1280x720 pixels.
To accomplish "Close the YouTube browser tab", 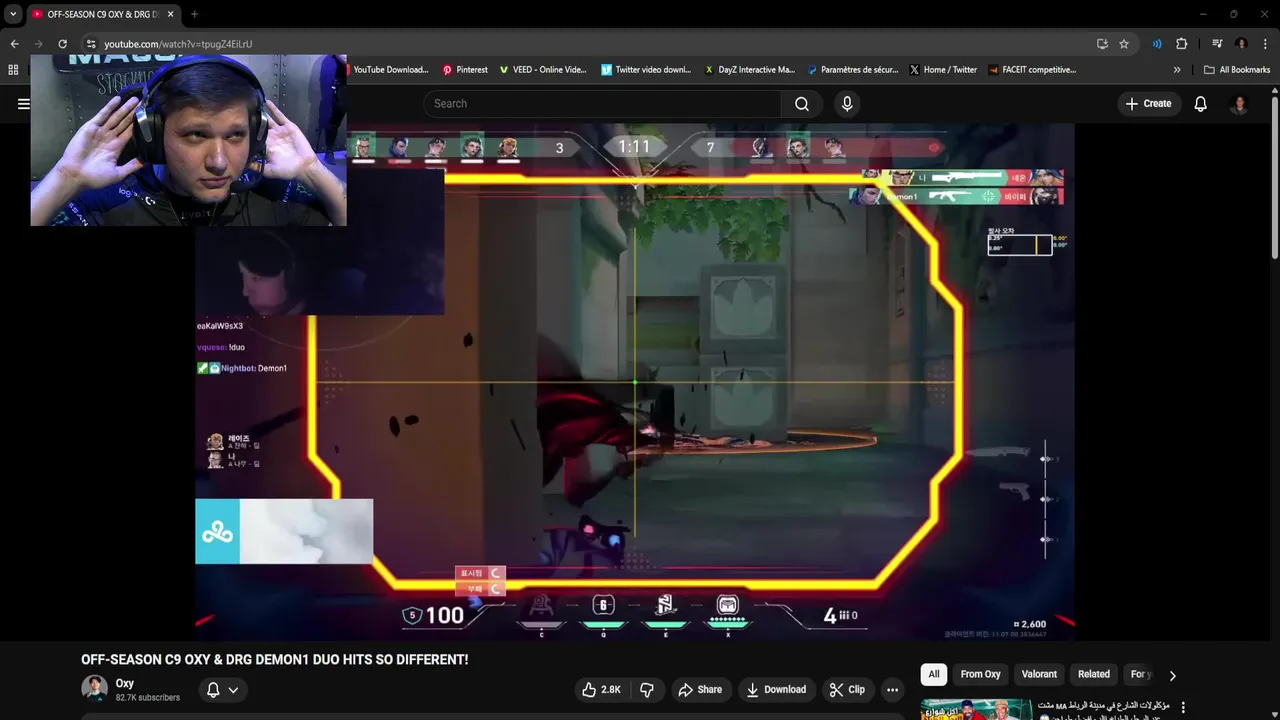I will (x=171, y=14).
